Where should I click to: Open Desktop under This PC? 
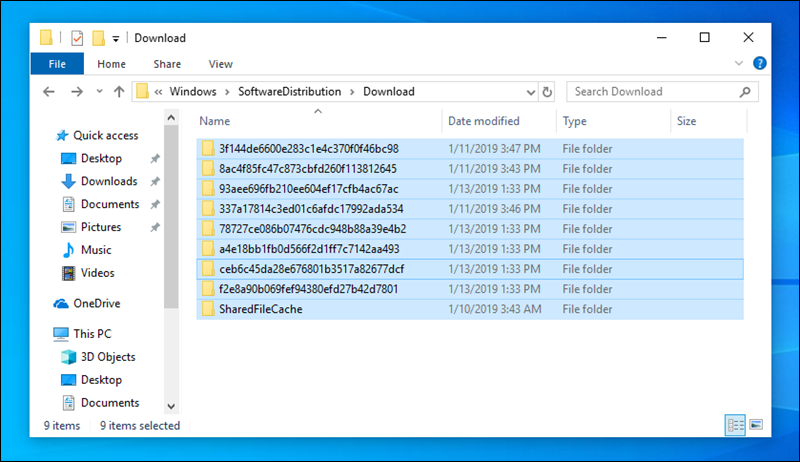92,380
